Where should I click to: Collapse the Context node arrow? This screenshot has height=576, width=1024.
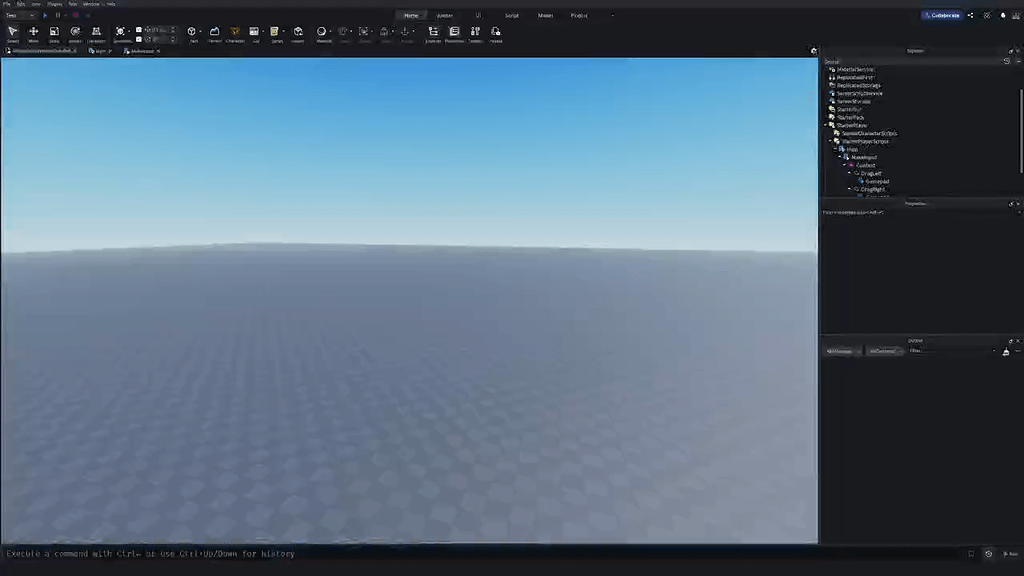pyautogui.click(x=844, y=165)
